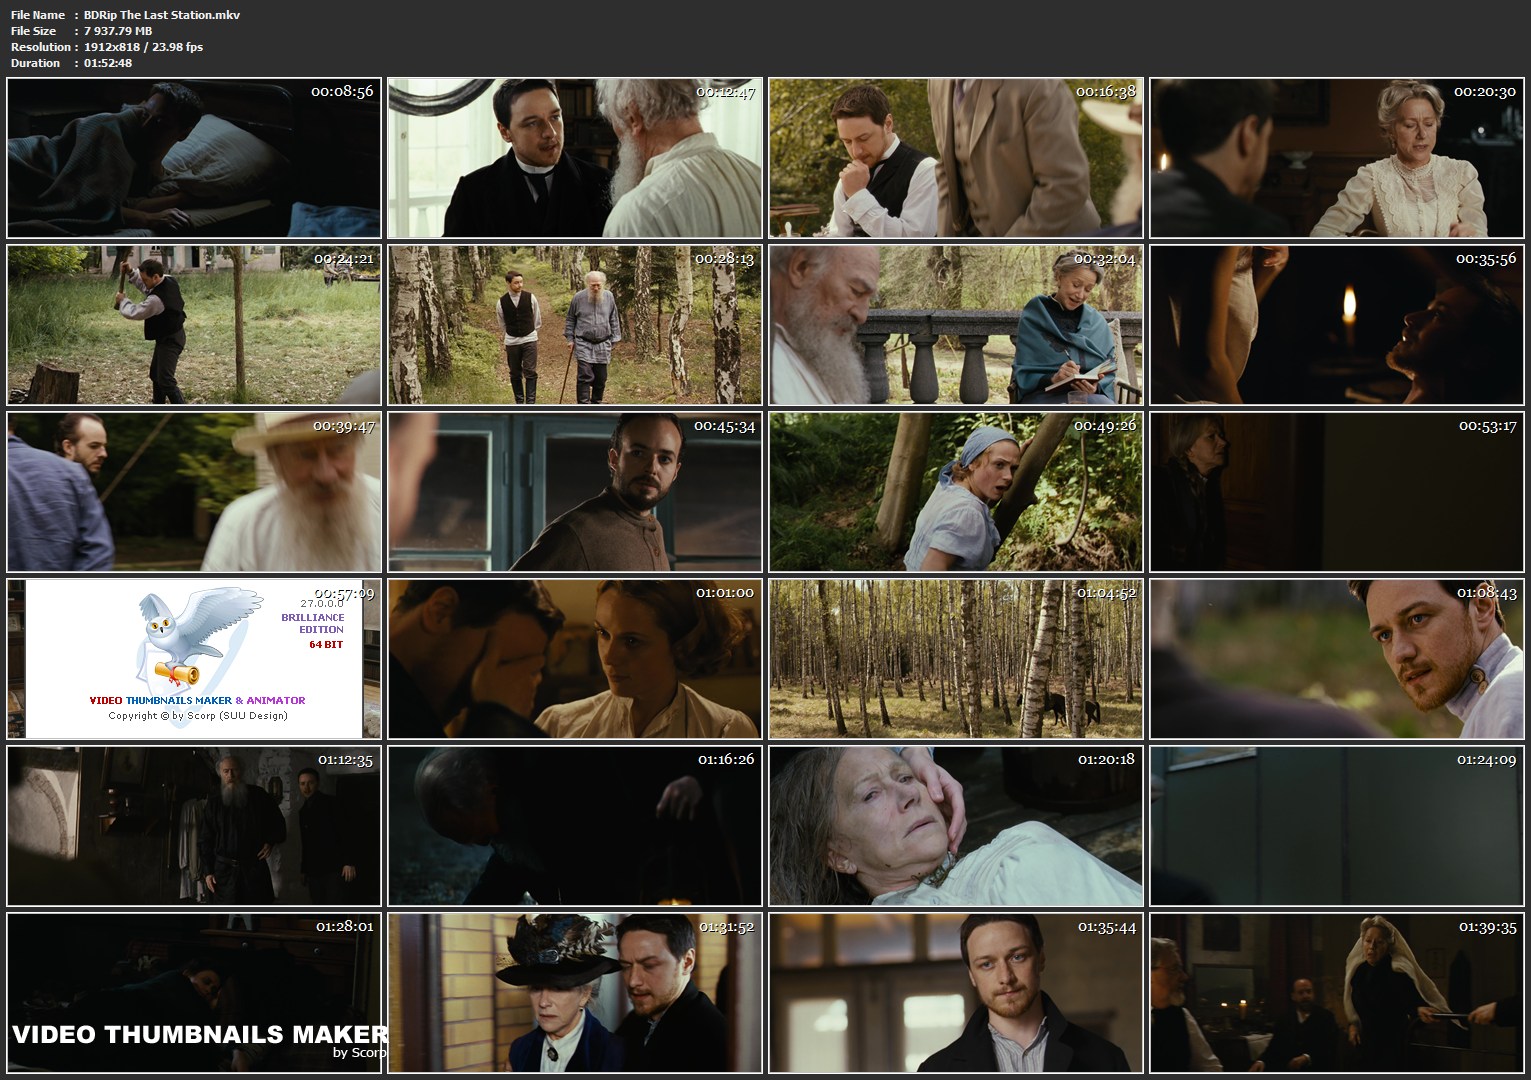
Task: Click the birch forest thumbnail at 01:04:52
Action: [x=956, y=659]
